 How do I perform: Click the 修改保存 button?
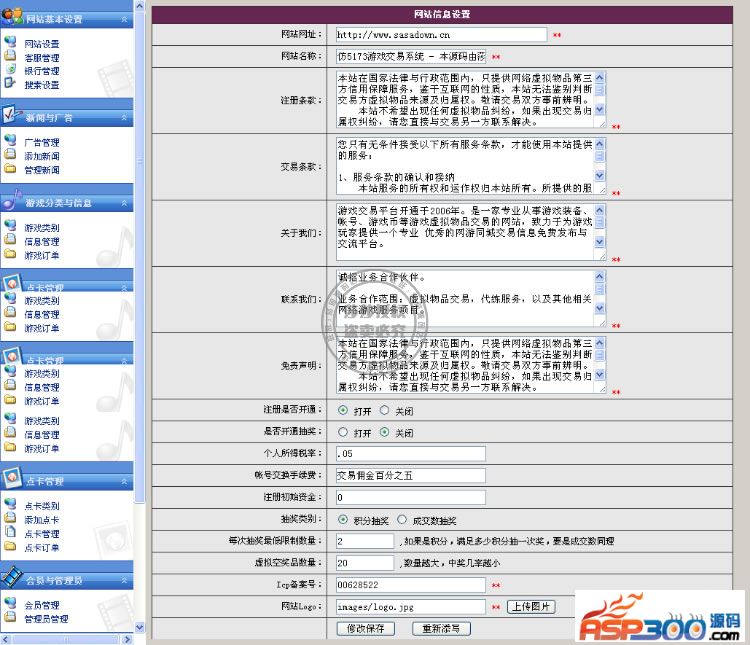click(x=365, y=628)
